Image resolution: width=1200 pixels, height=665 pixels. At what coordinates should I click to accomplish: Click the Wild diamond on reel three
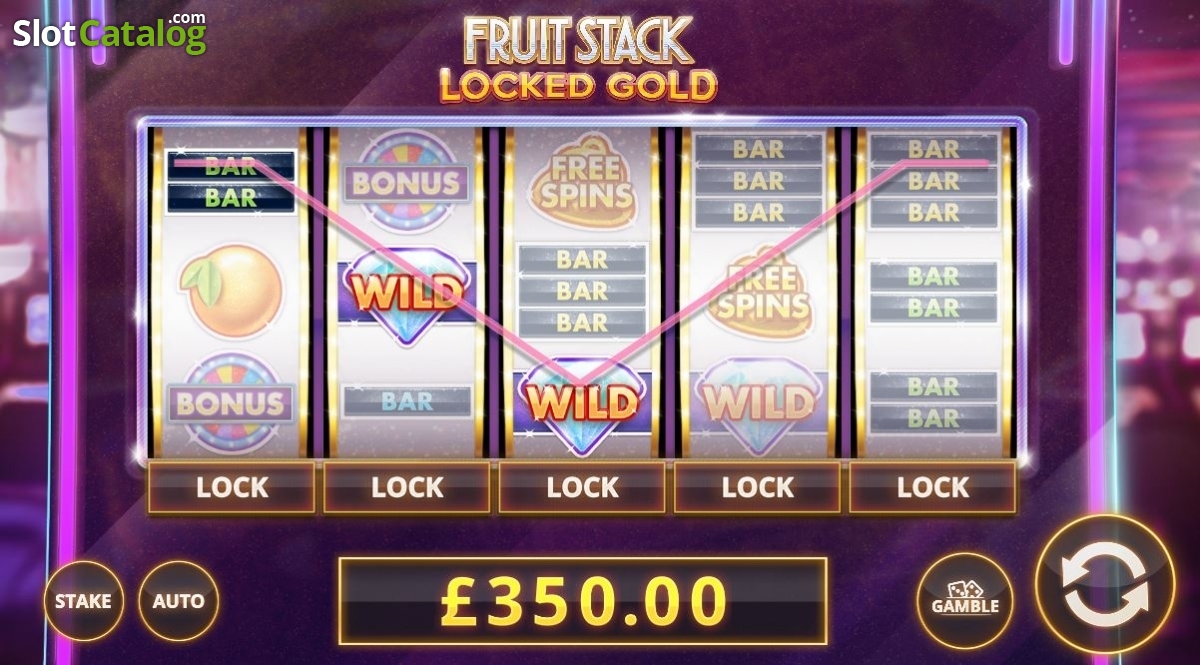tap(582, 402)
